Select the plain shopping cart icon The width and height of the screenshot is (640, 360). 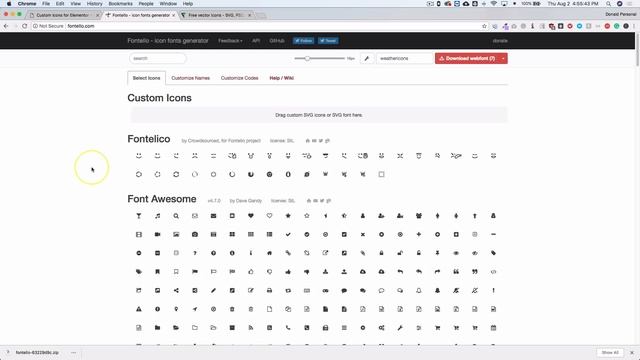437,328
